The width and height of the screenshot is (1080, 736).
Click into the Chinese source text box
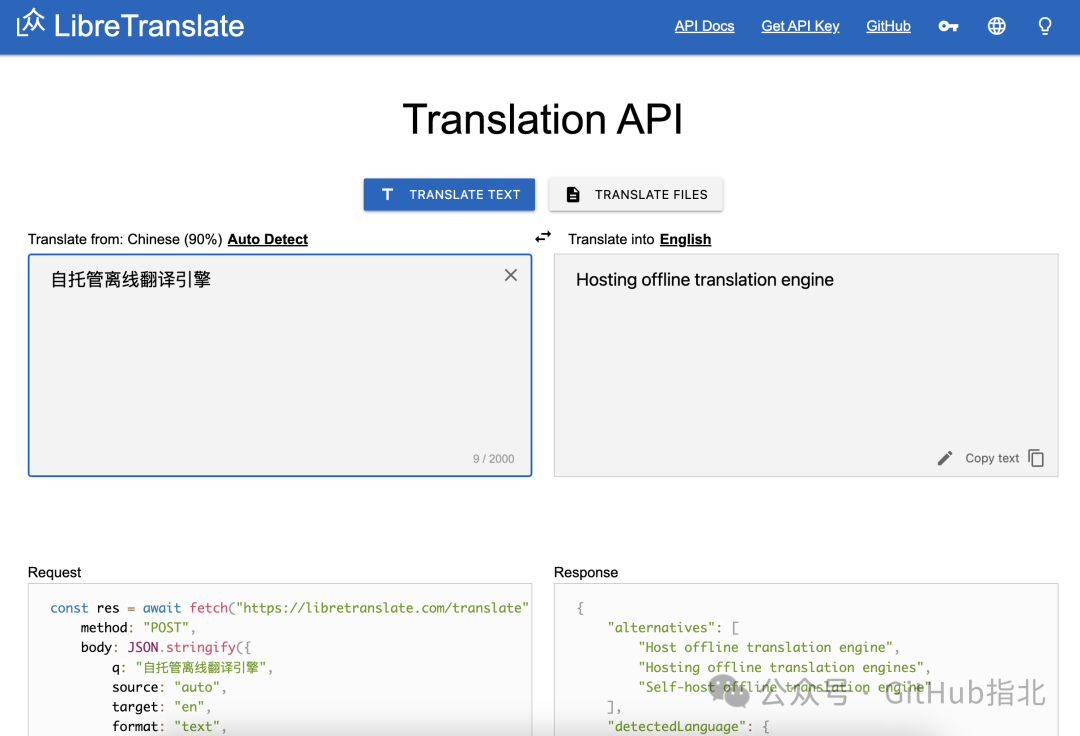click(280, 365)
